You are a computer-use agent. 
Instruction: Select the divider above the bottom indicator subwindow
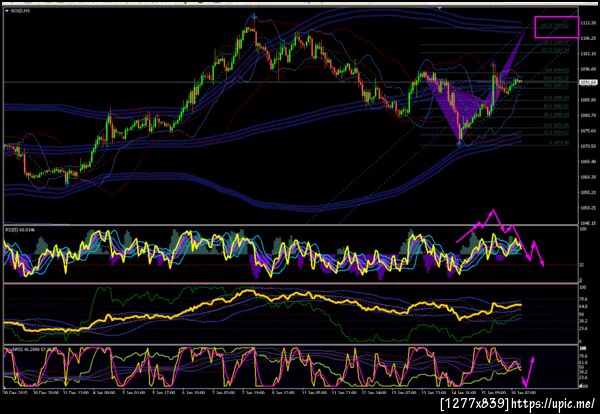291,344
